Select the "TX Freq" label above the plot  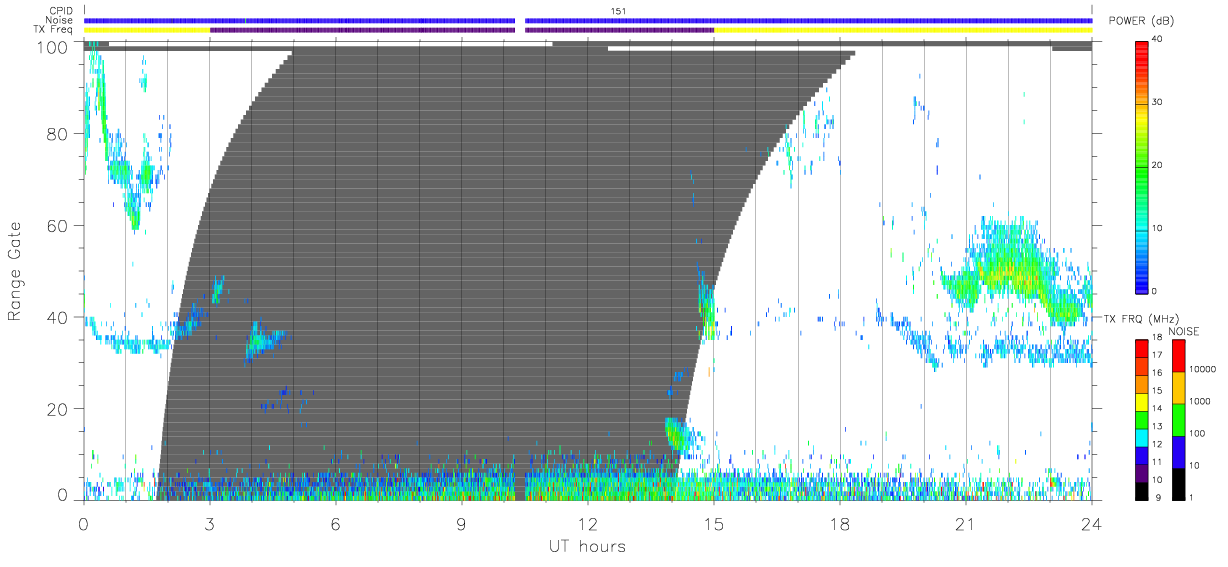coord(54,29)
